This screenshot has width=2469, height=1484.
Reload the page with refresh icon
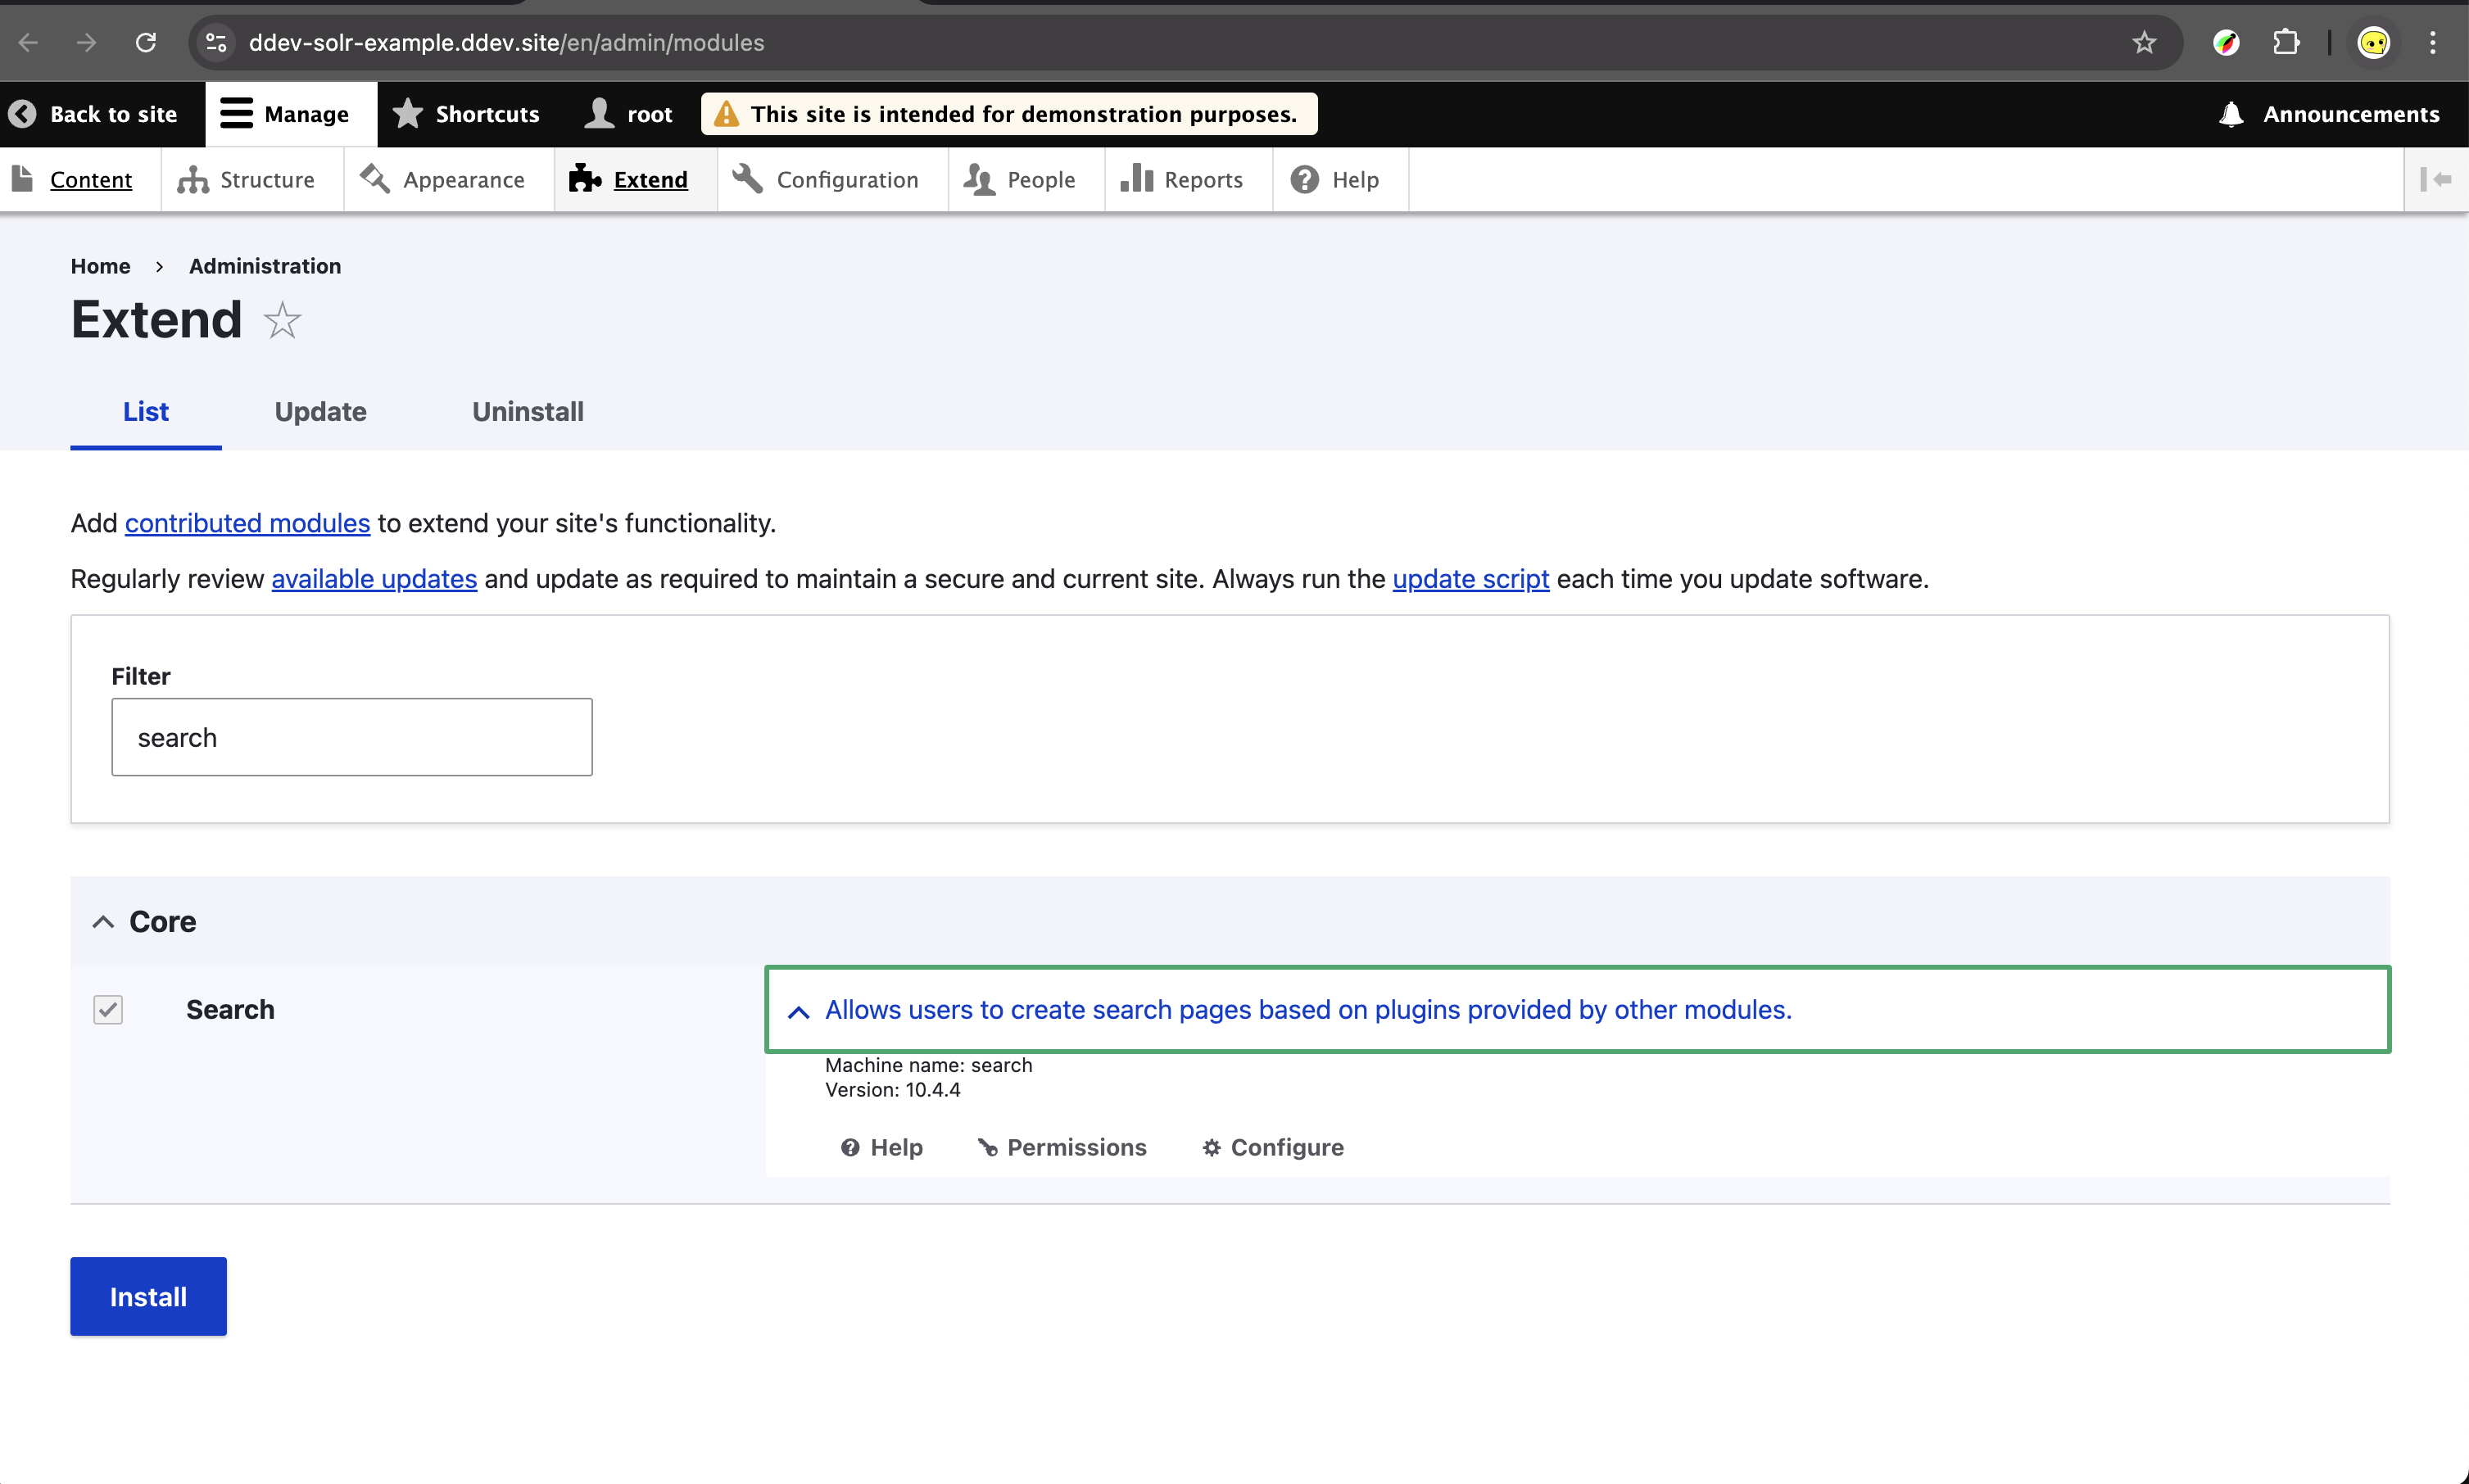point(146,43)
